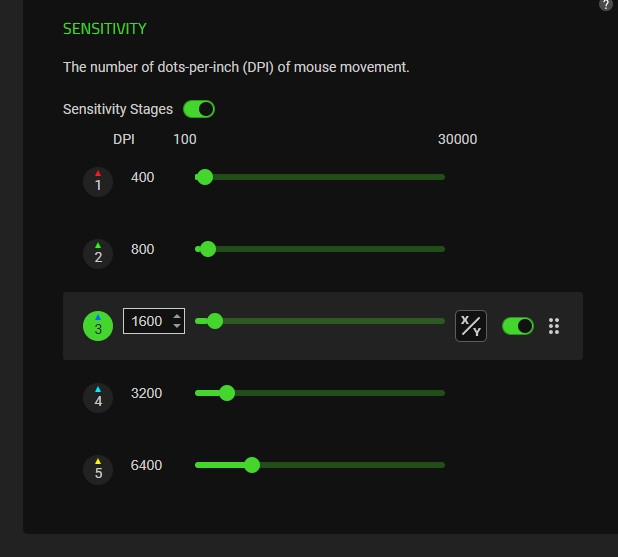Increase stage 3 DPI with up arrow

point(177,317)
